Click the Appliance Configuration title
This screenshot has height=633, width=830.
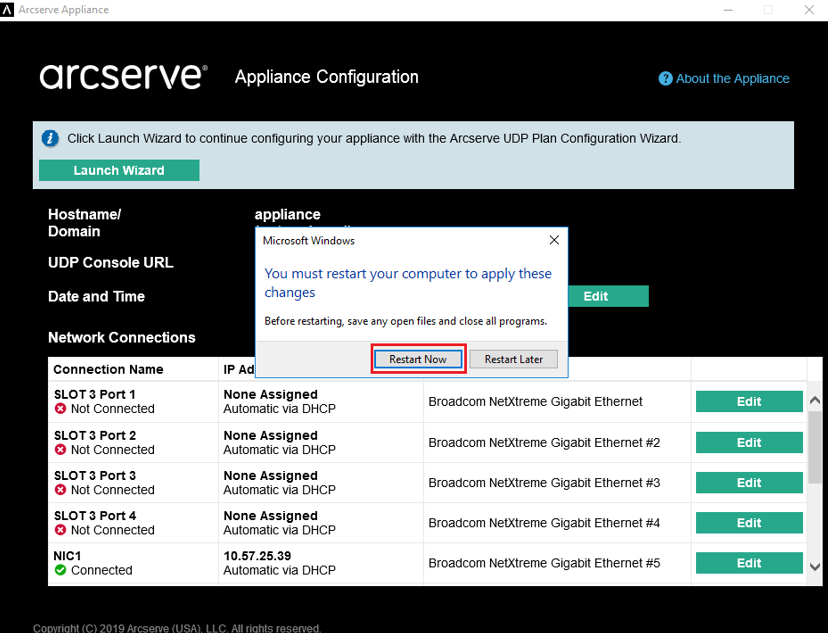pos(327,77)
